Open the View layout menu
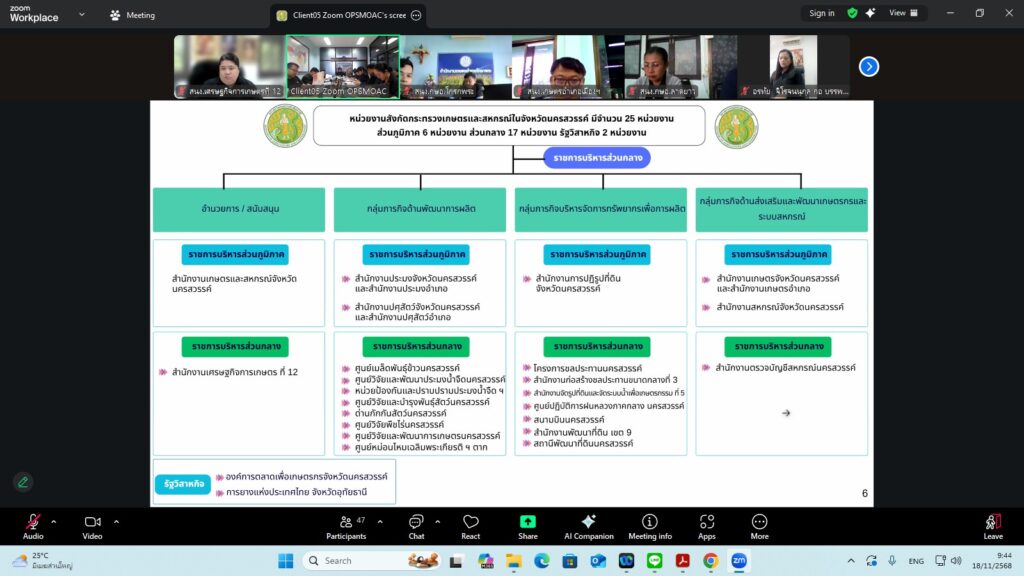 pyautogui.click(x=902, y=13)
